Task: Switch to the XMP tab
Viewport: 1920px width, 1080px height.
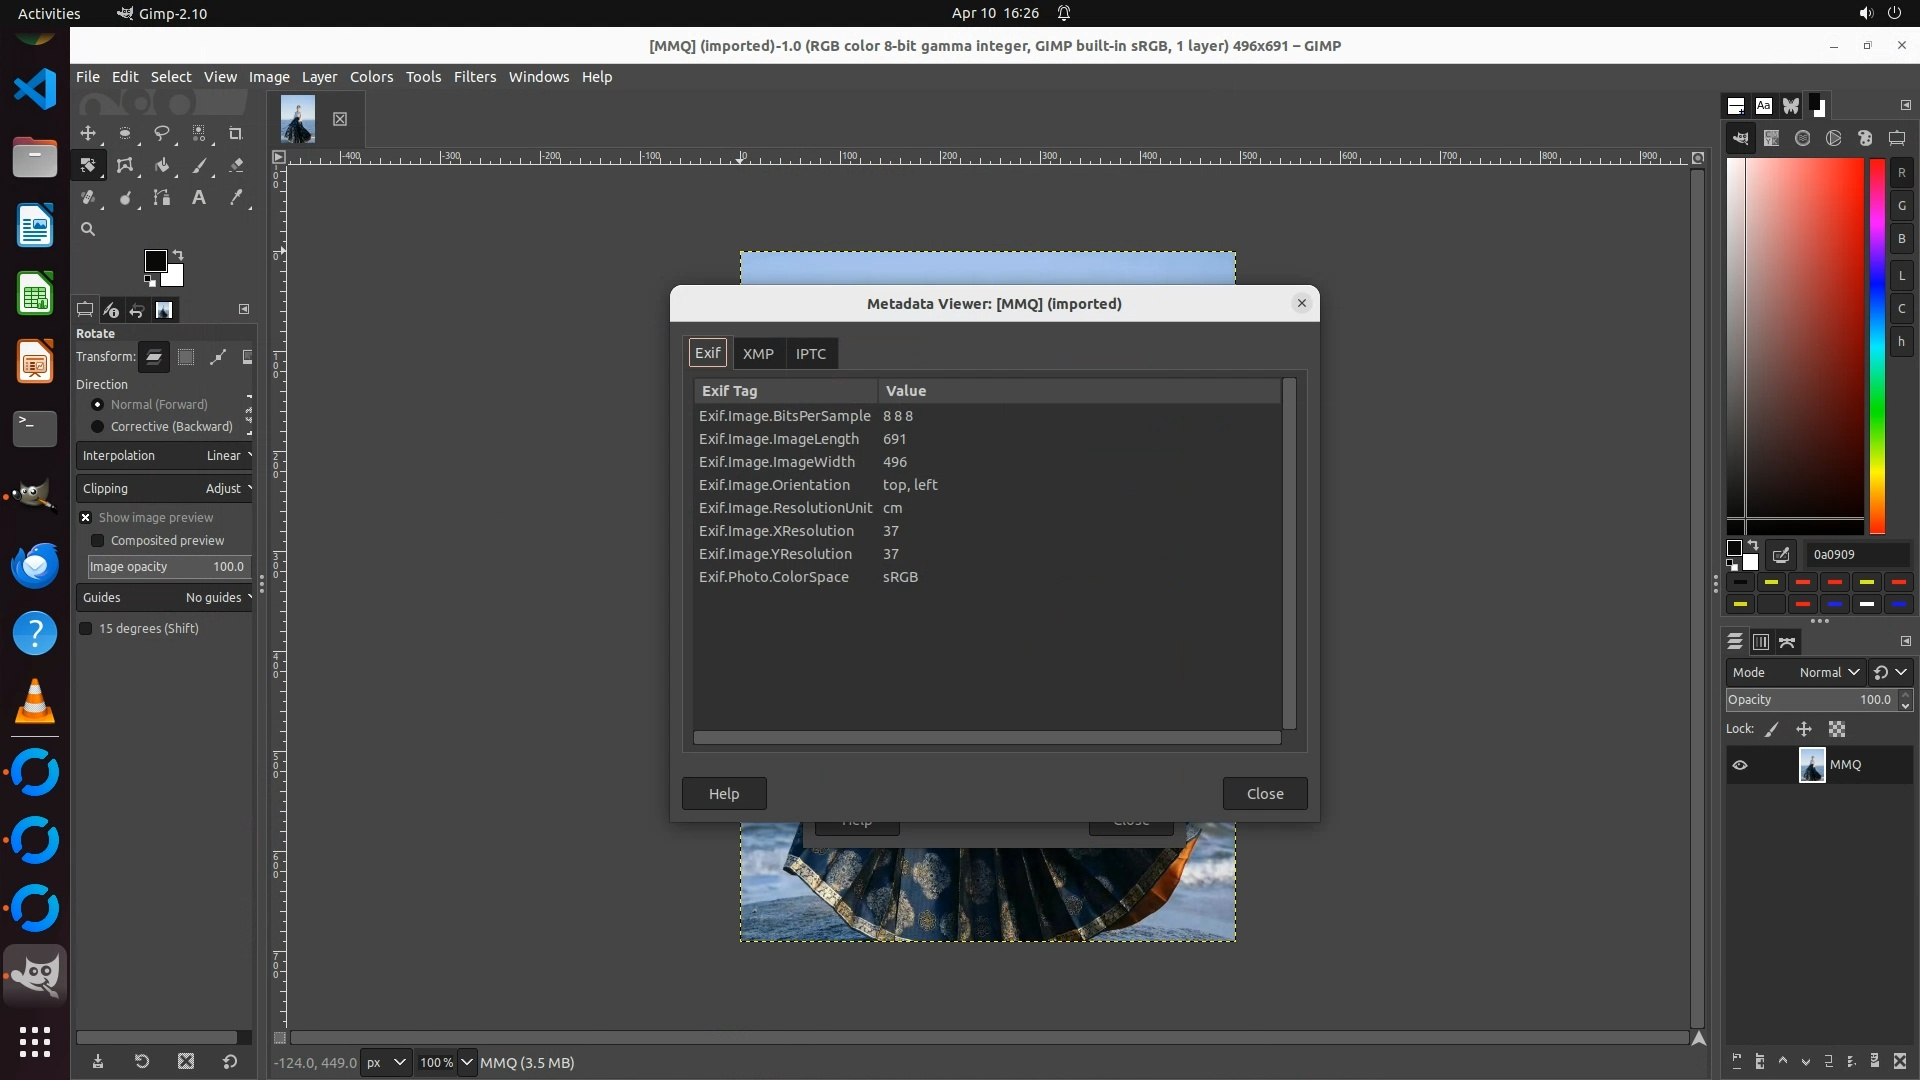Action: (758, 354)
